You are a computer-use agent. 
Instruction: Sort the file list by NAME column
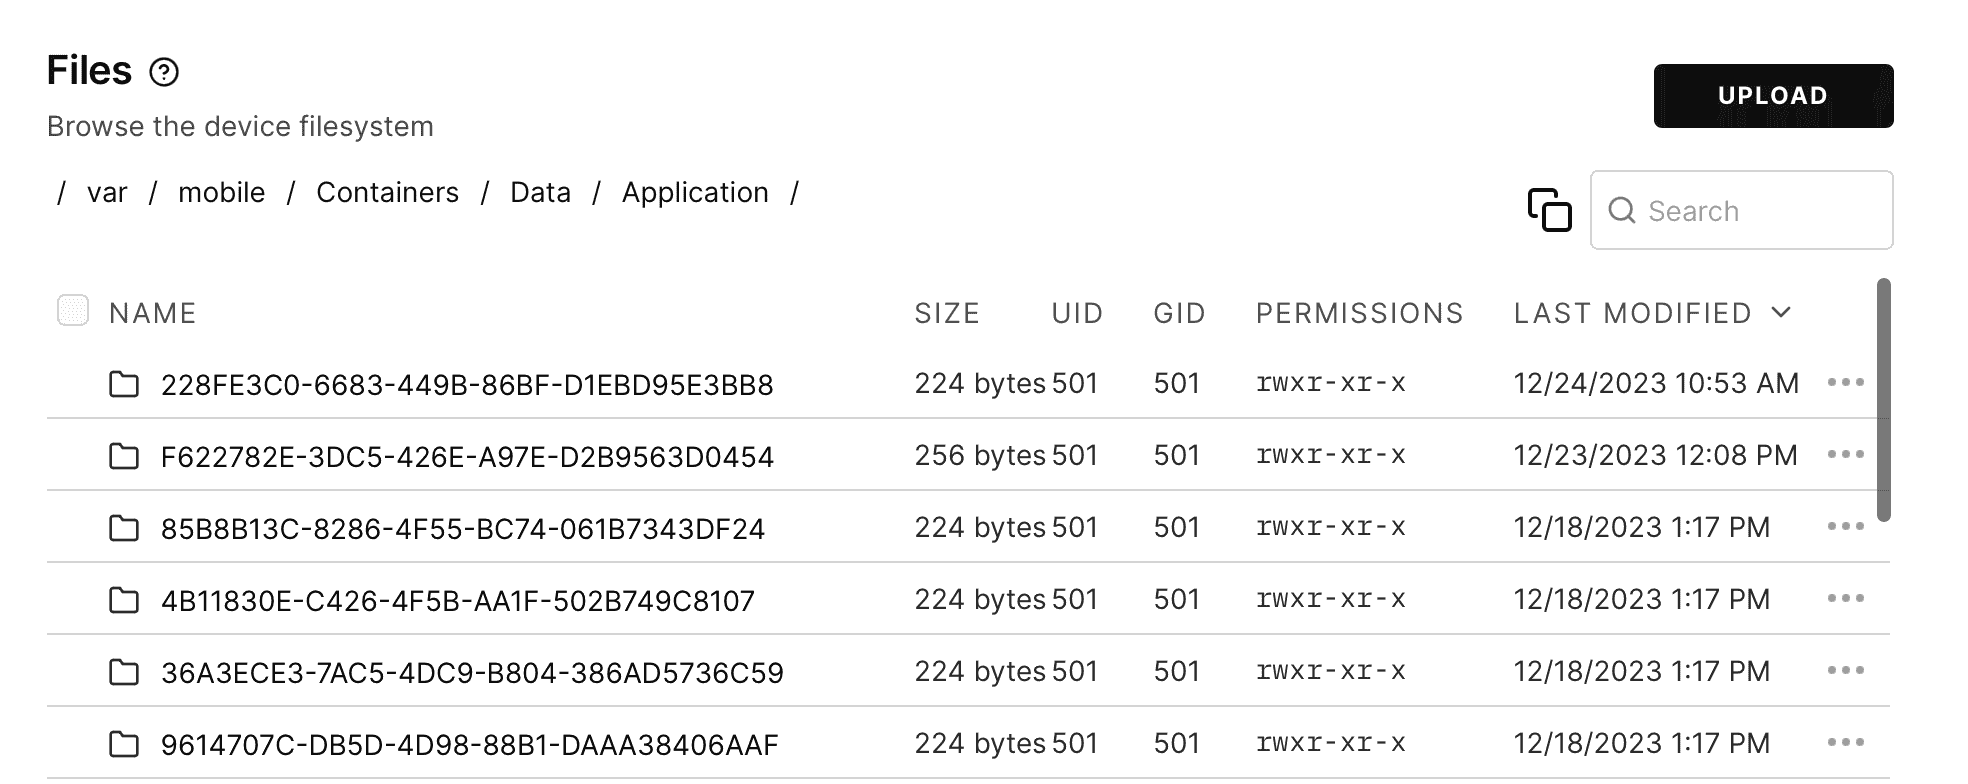(152, 313)
